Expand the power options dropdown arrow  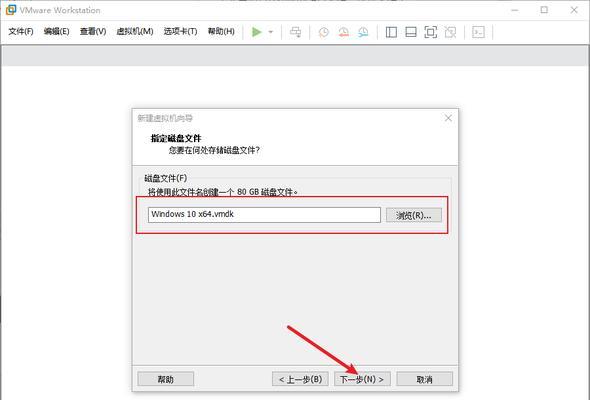271,32
